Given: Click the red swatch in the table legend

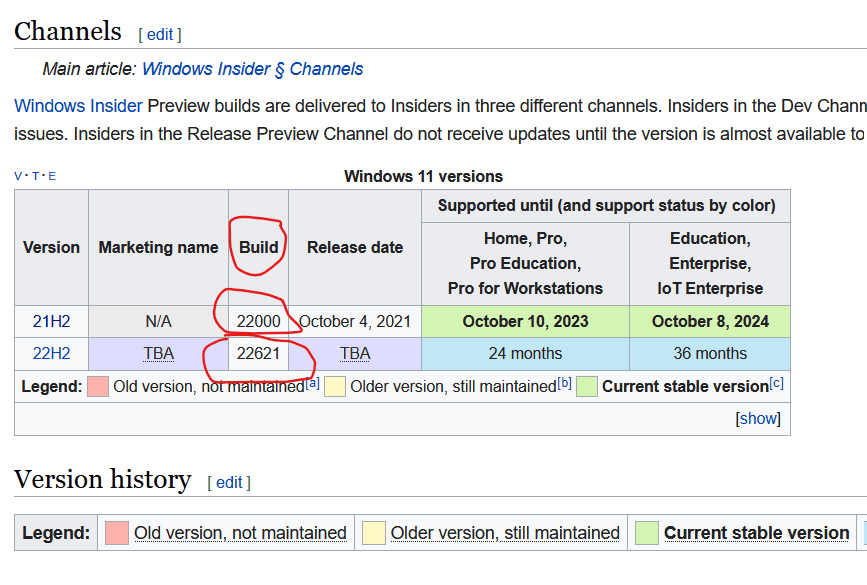Looking at the screenshot, I should 98,386.
